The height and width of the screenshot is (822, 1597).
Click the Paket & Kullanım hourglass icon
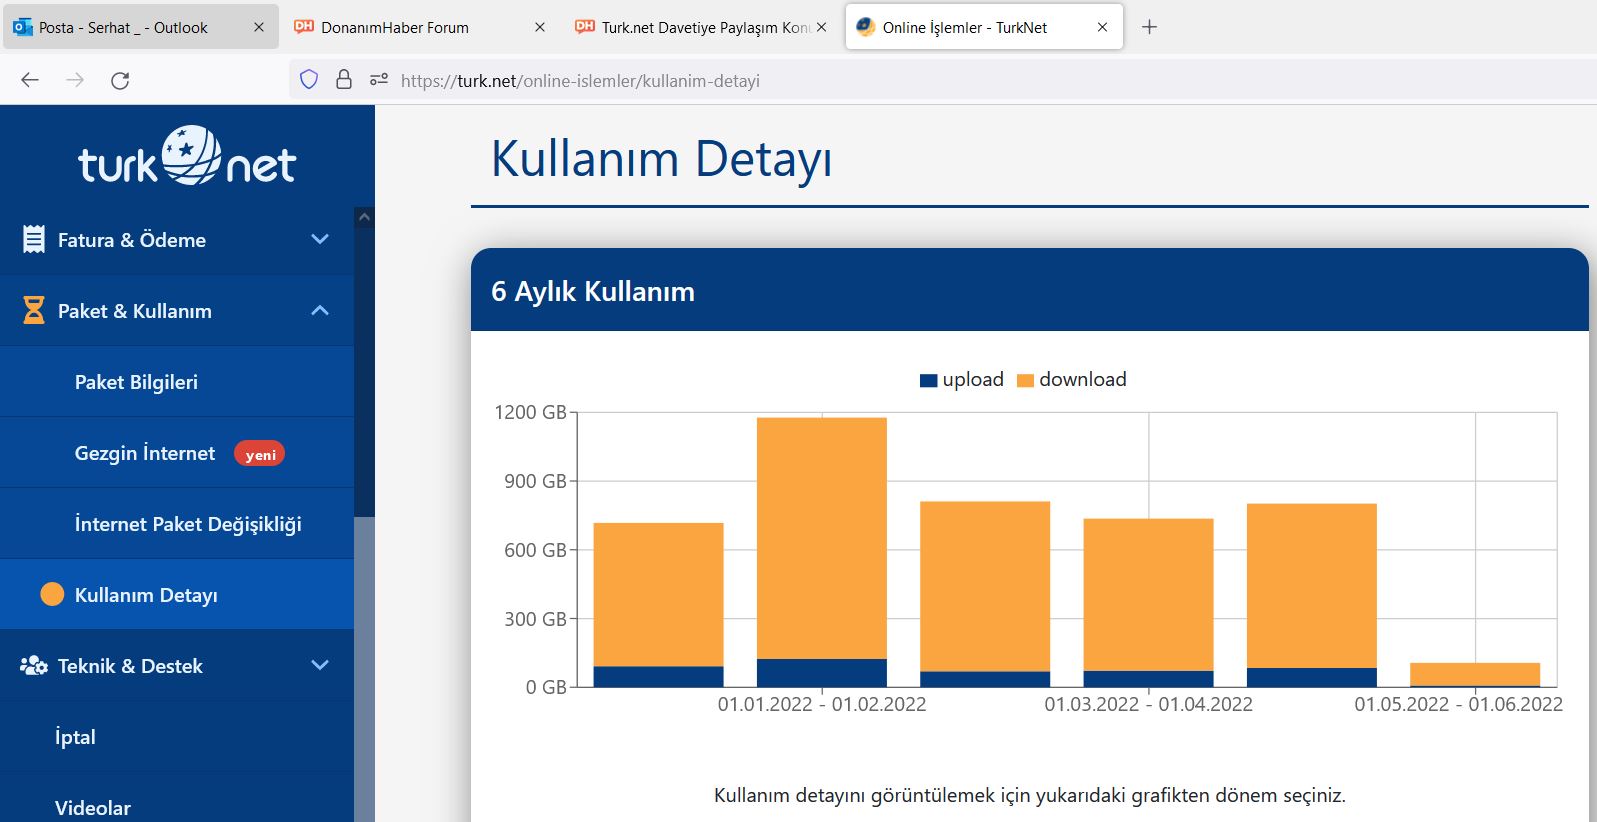pos(34,310)
